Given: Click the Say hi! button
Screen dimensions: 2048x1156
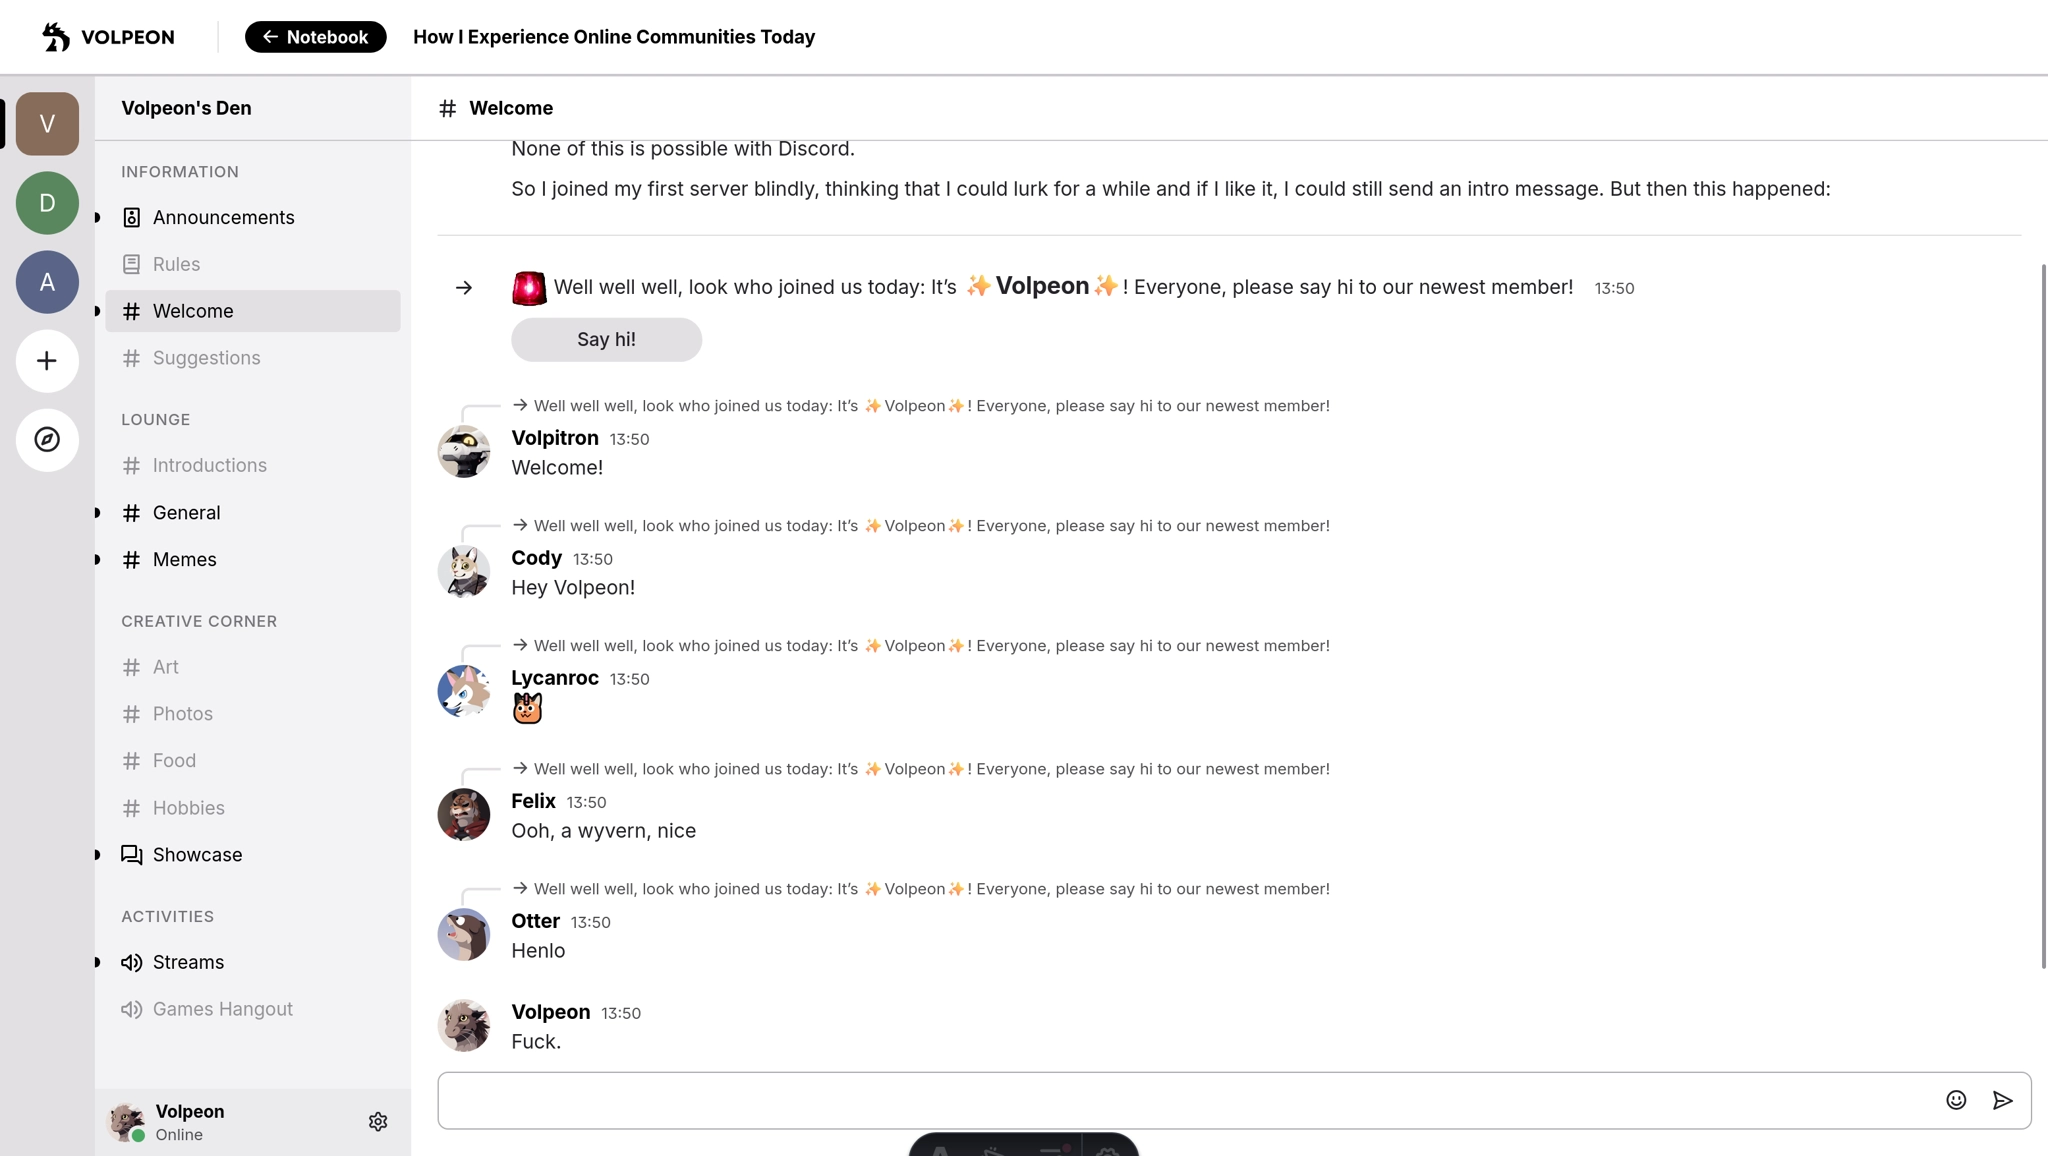Looking at the screenshot, I should [606, 340].
